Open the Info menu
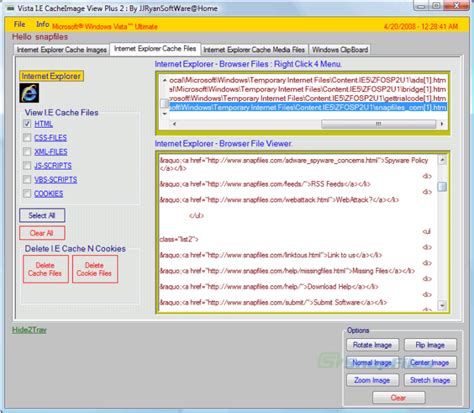Viewport: 474px width, 413px height. click(x=42, y=24)
